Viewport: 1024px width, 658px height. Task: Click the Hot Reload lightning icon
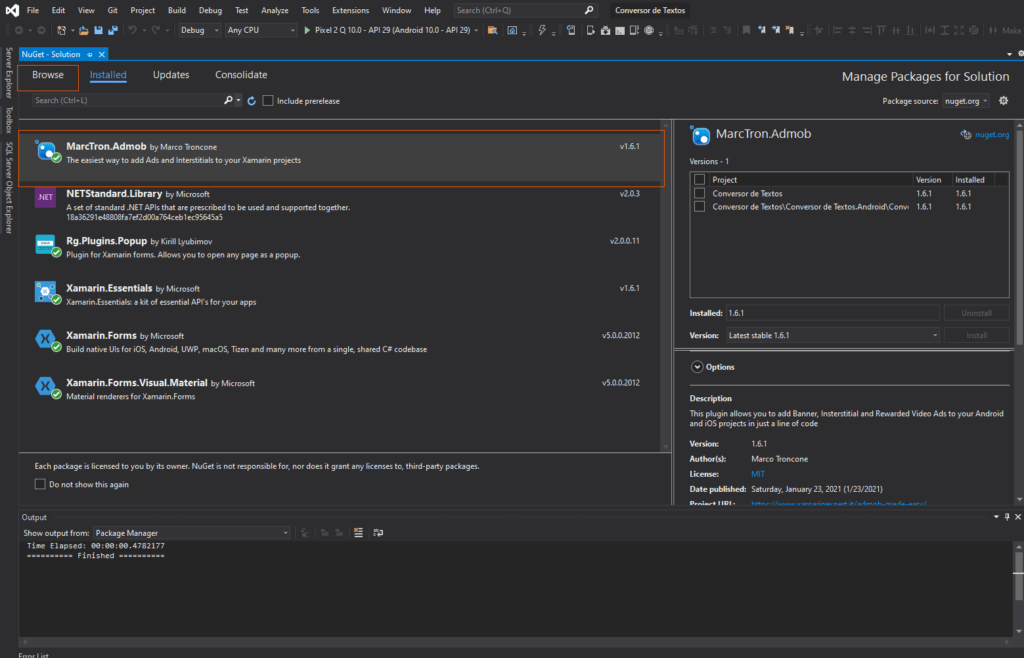coord(541,30)
